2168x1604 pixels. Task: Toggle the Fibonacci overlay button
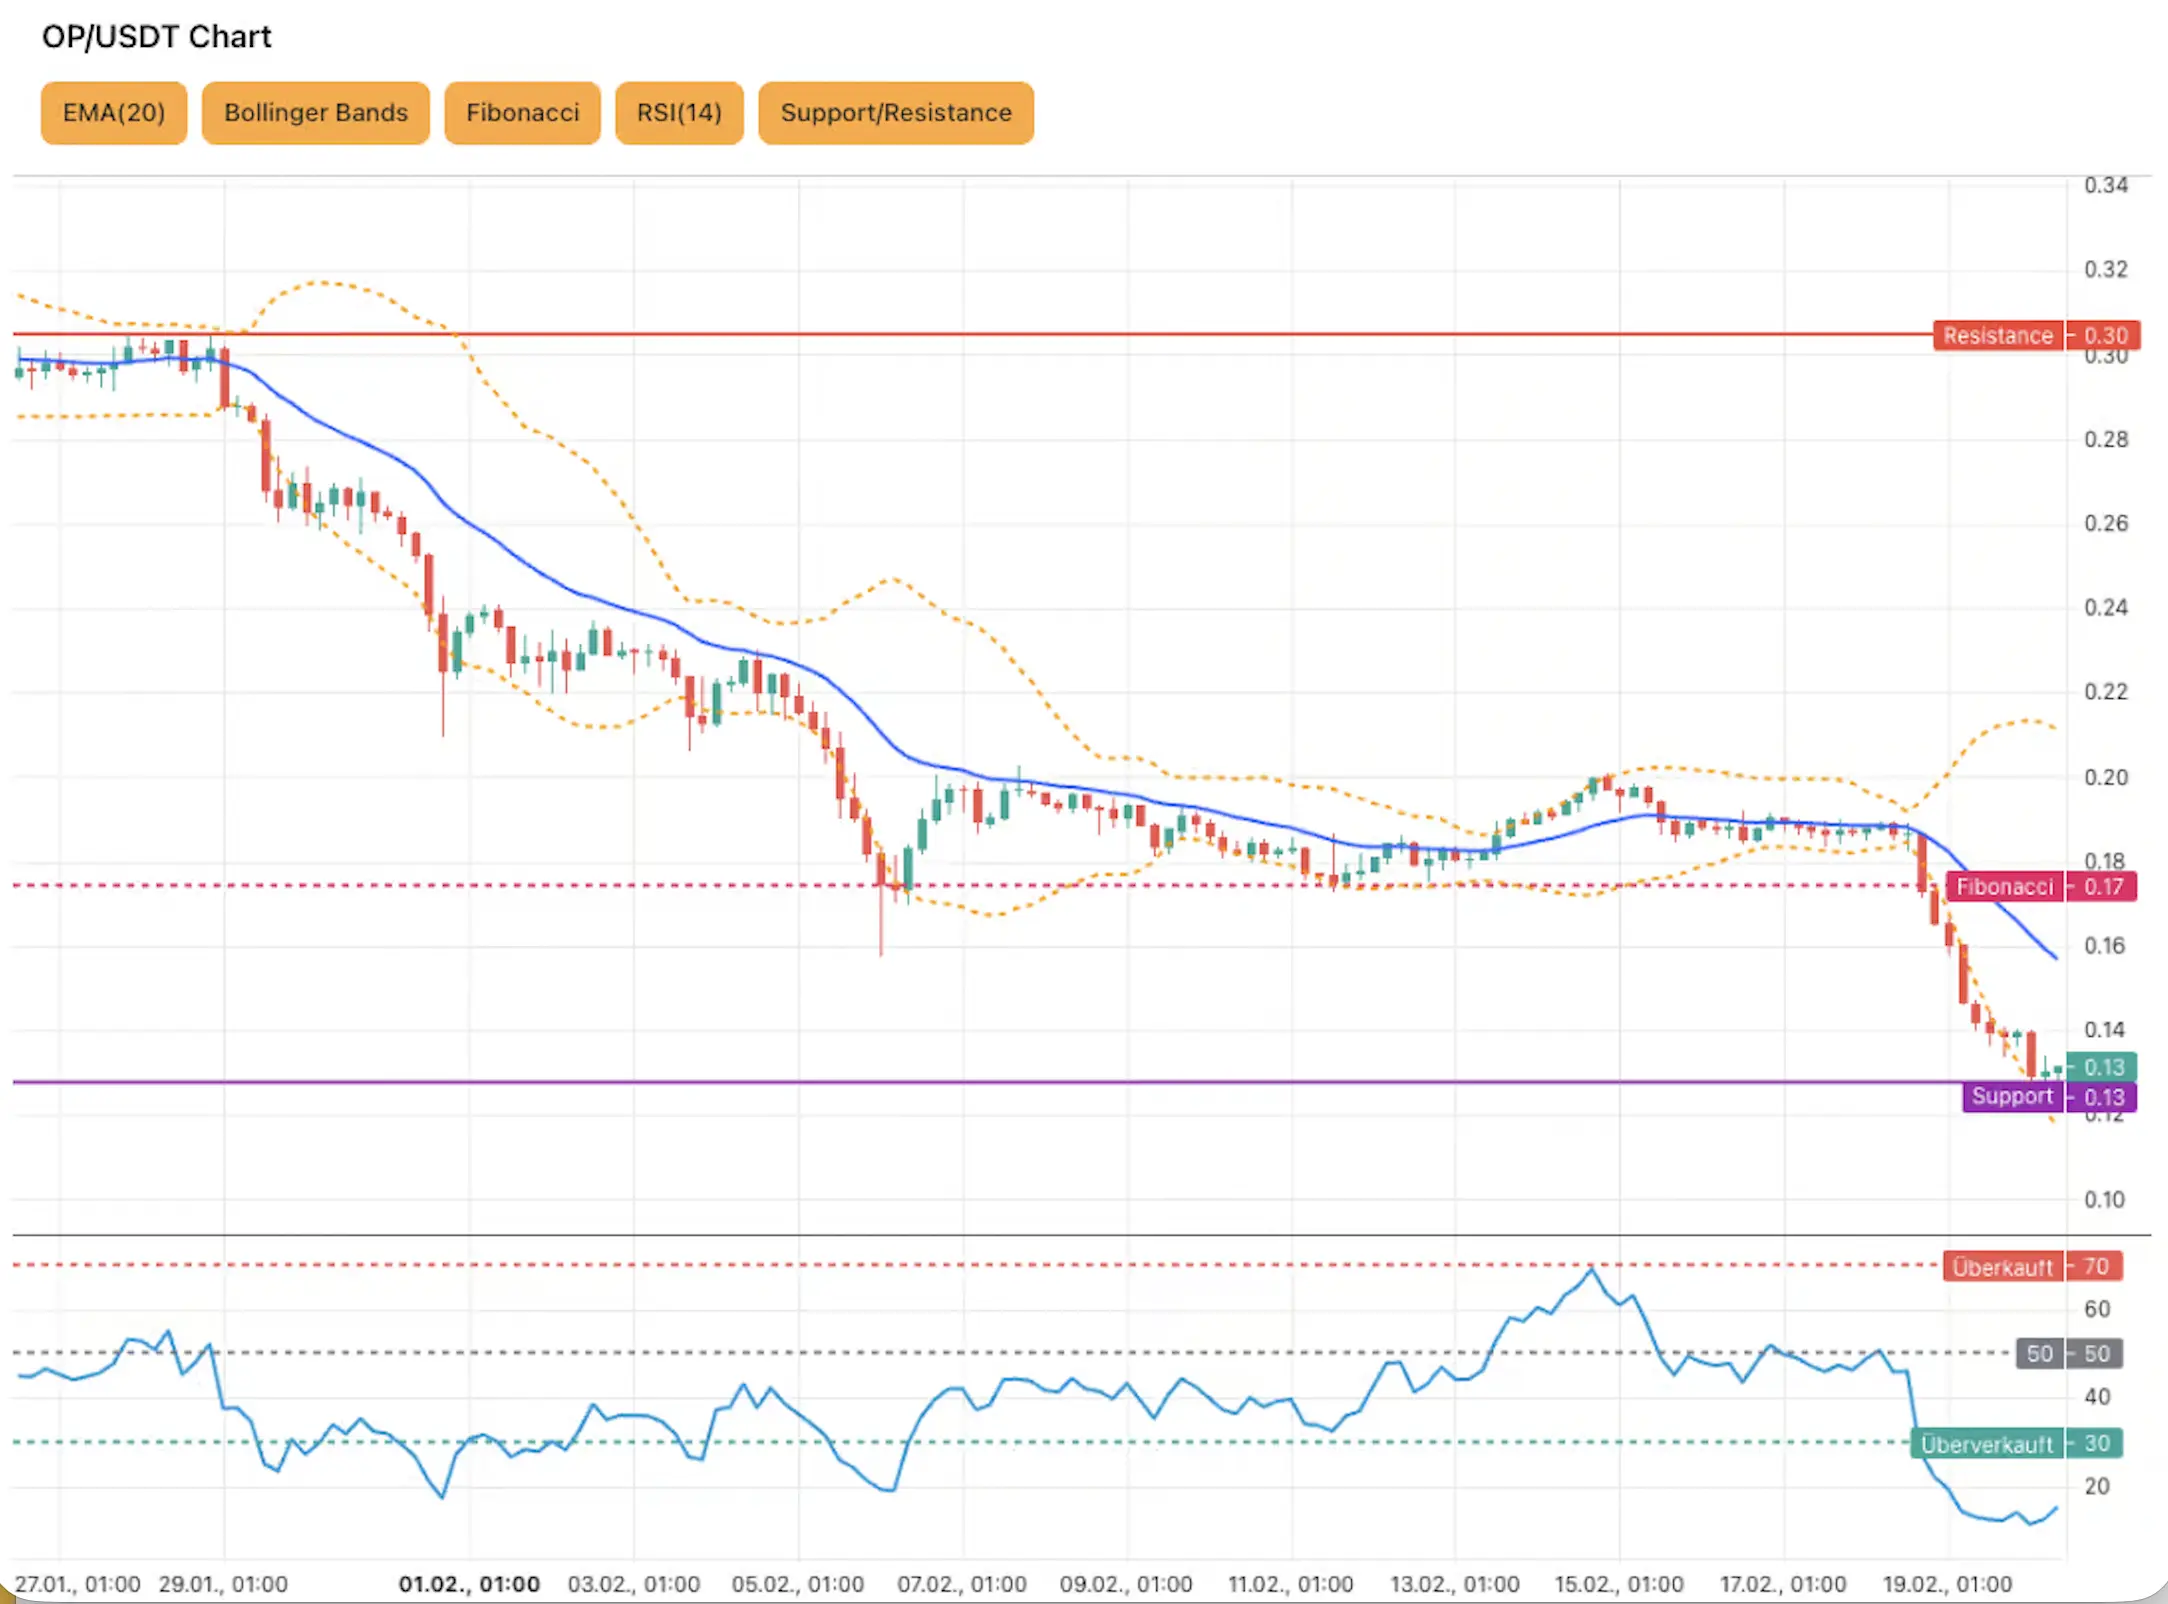pos(522,112)
